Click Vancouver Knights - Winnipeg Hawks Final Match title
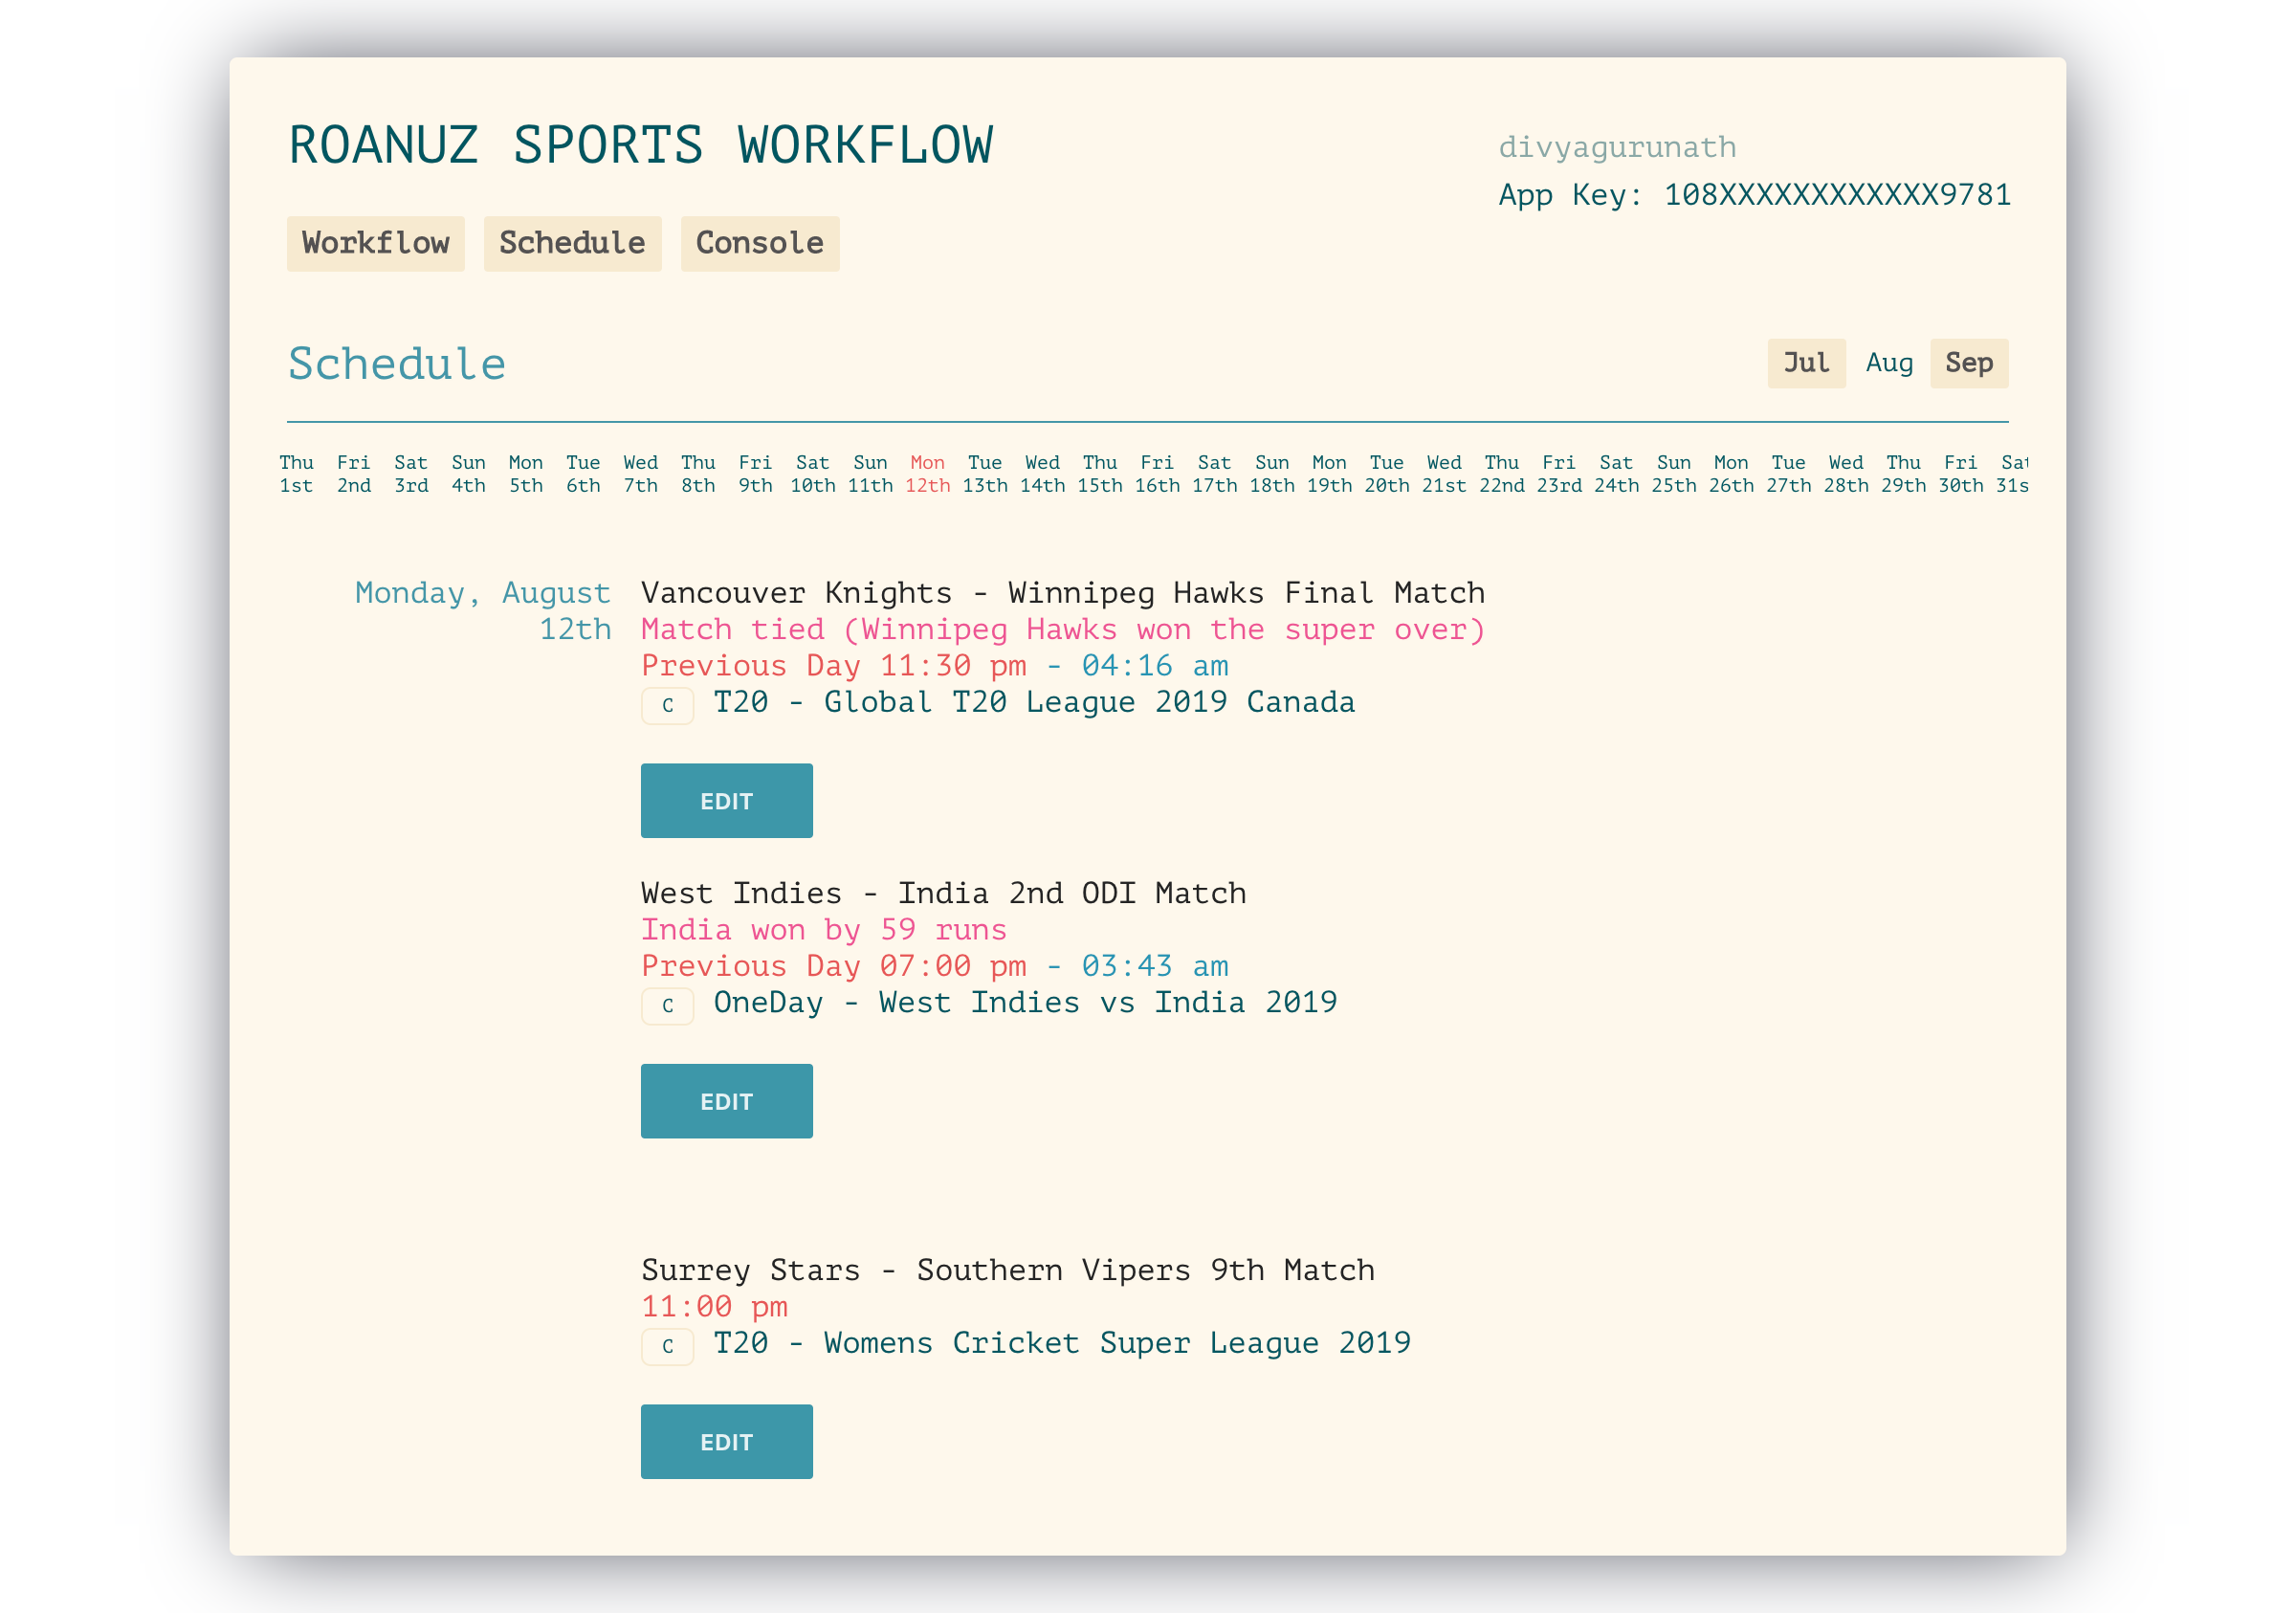Screen dimensions: 2296x1613 (1063, 593)
